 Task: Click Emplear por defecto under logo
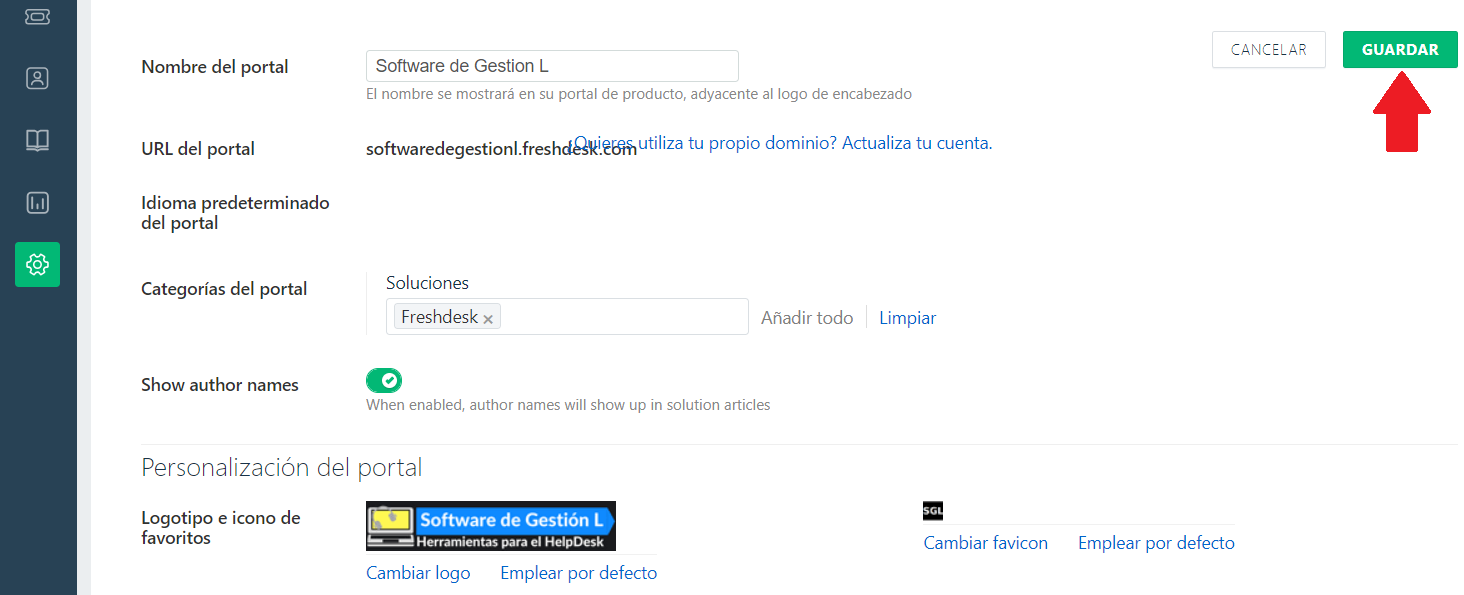click(579, 573)
